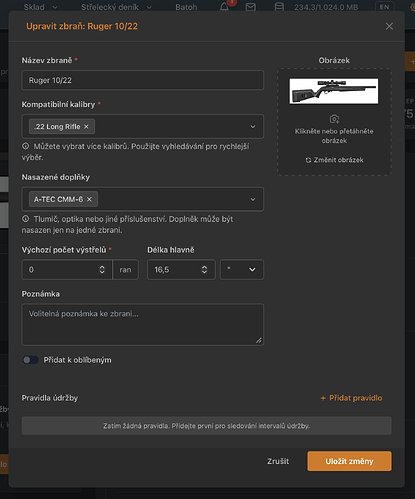Click Přidat pravidlo link
Screen dimensions: 415x499
[351, 398]
